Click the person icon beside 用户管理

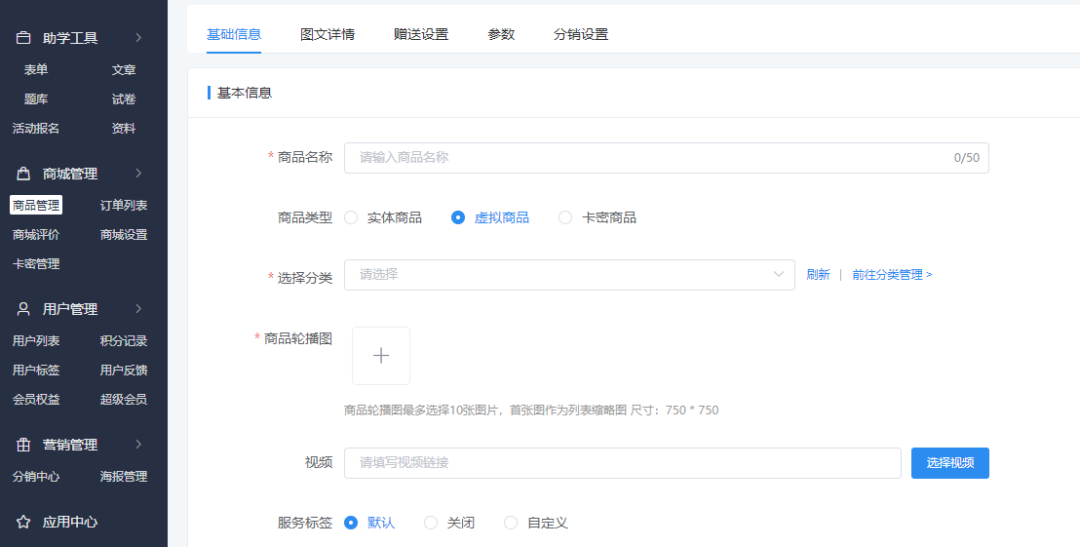pyautogui.click(x=23, y=309)
